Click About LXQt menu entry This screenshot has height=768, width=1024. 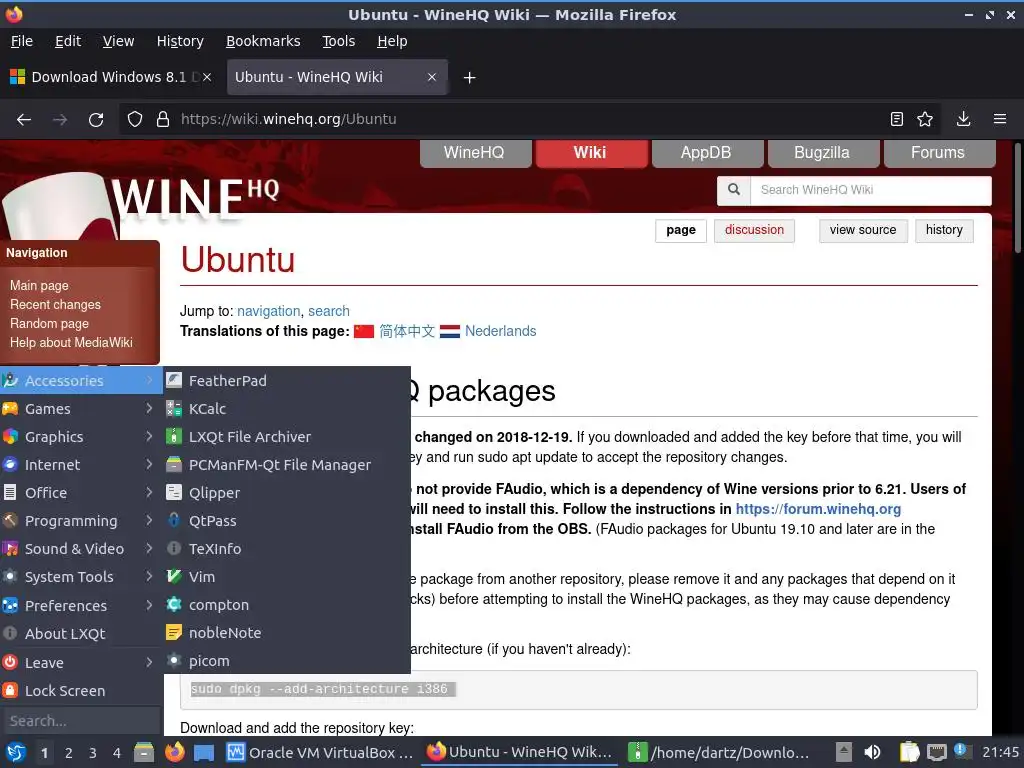tap(81, 633)
